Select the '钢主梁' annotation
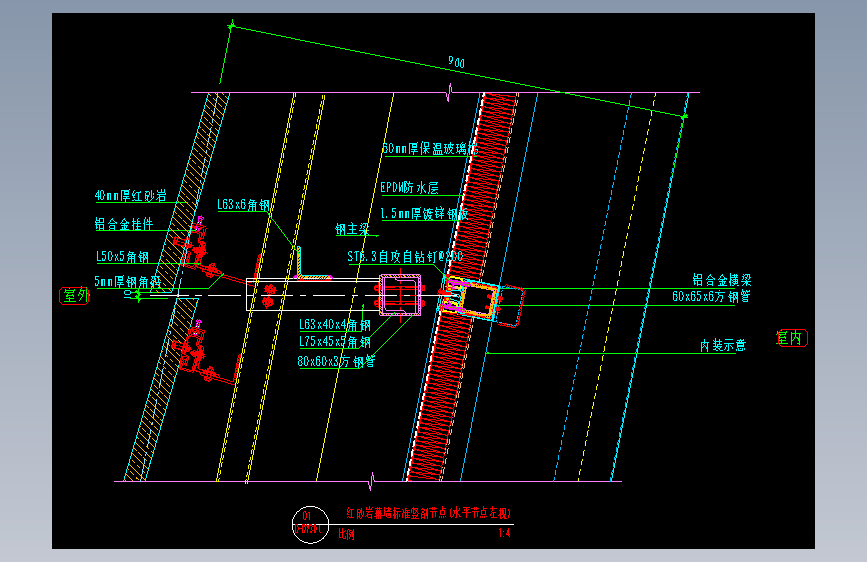Screen dimensions: 867x562 click(352, 228)
